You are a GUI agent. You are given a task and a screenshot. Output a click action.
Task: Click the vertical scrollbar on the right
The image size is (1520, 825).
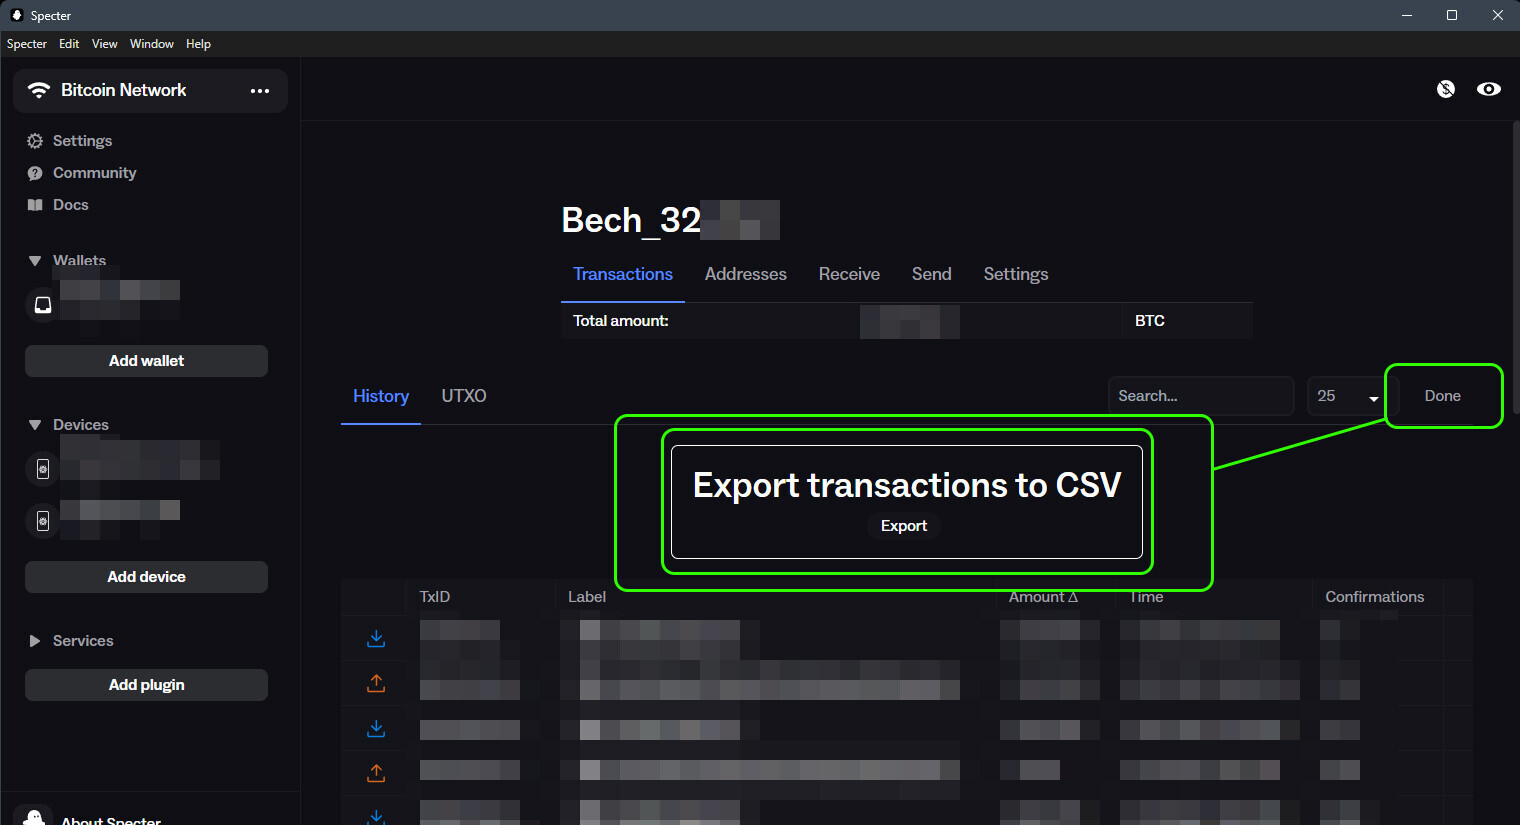click(1516, 270)
